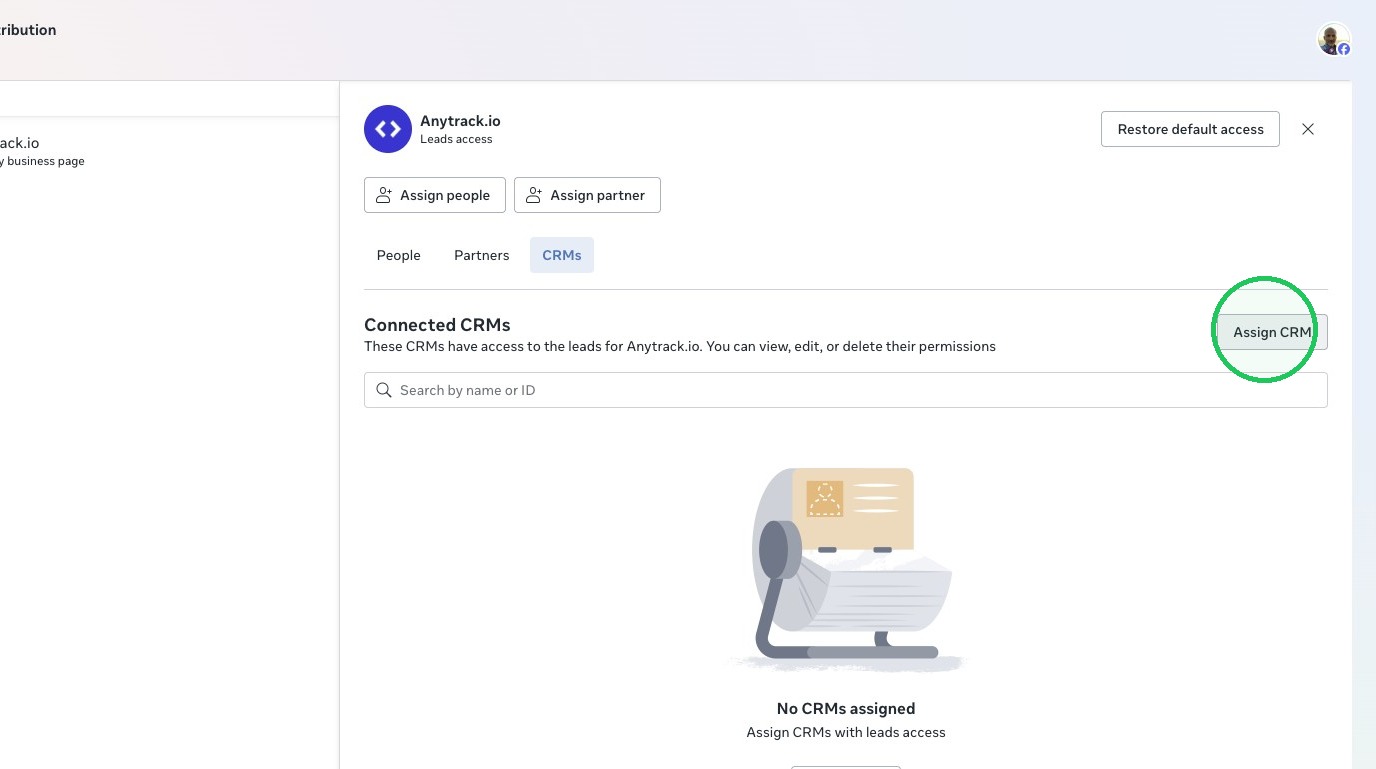Click the Connected CRMs heading
This screenshot has height=769, width=1376.
click(437, 325)
